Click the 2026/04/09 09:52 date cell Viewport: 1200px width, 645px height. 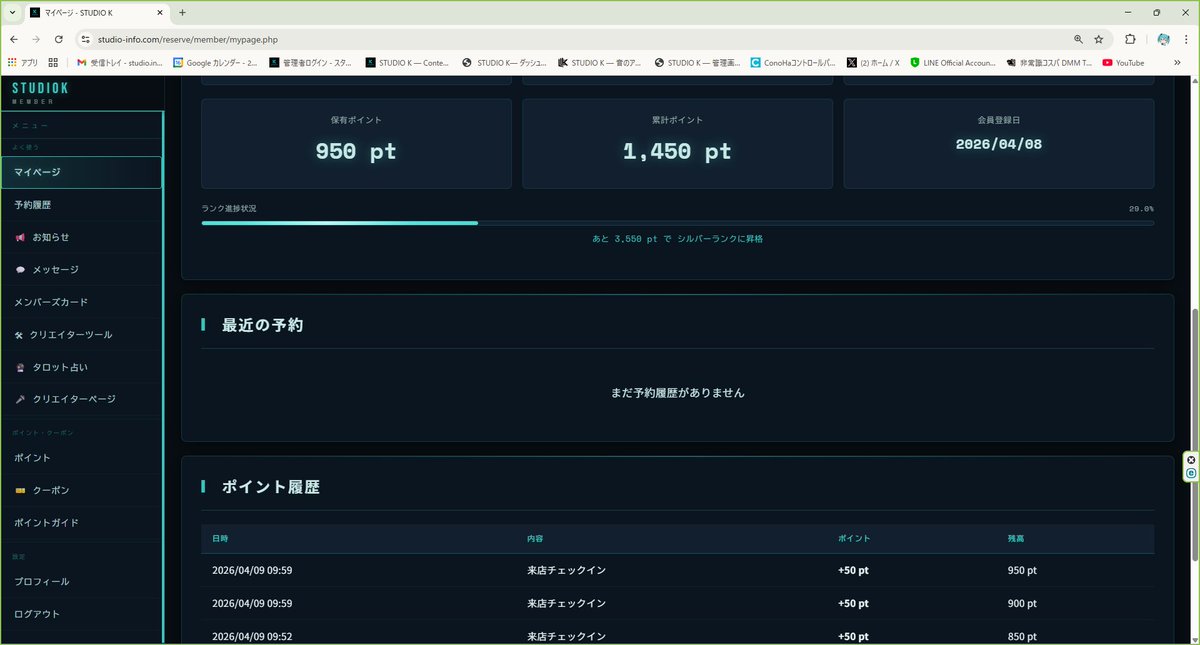tap(252, 636)
